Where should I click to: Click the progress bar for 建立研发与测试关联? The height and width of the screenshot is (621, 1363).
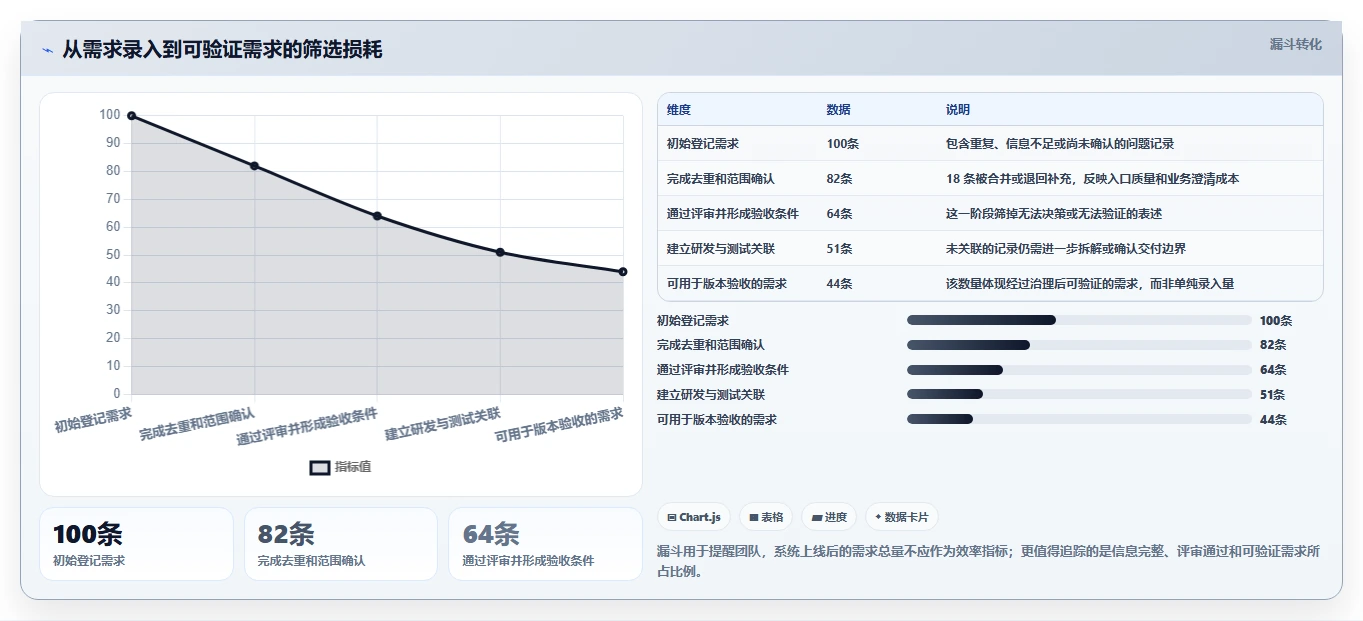tap(1079, 395)
